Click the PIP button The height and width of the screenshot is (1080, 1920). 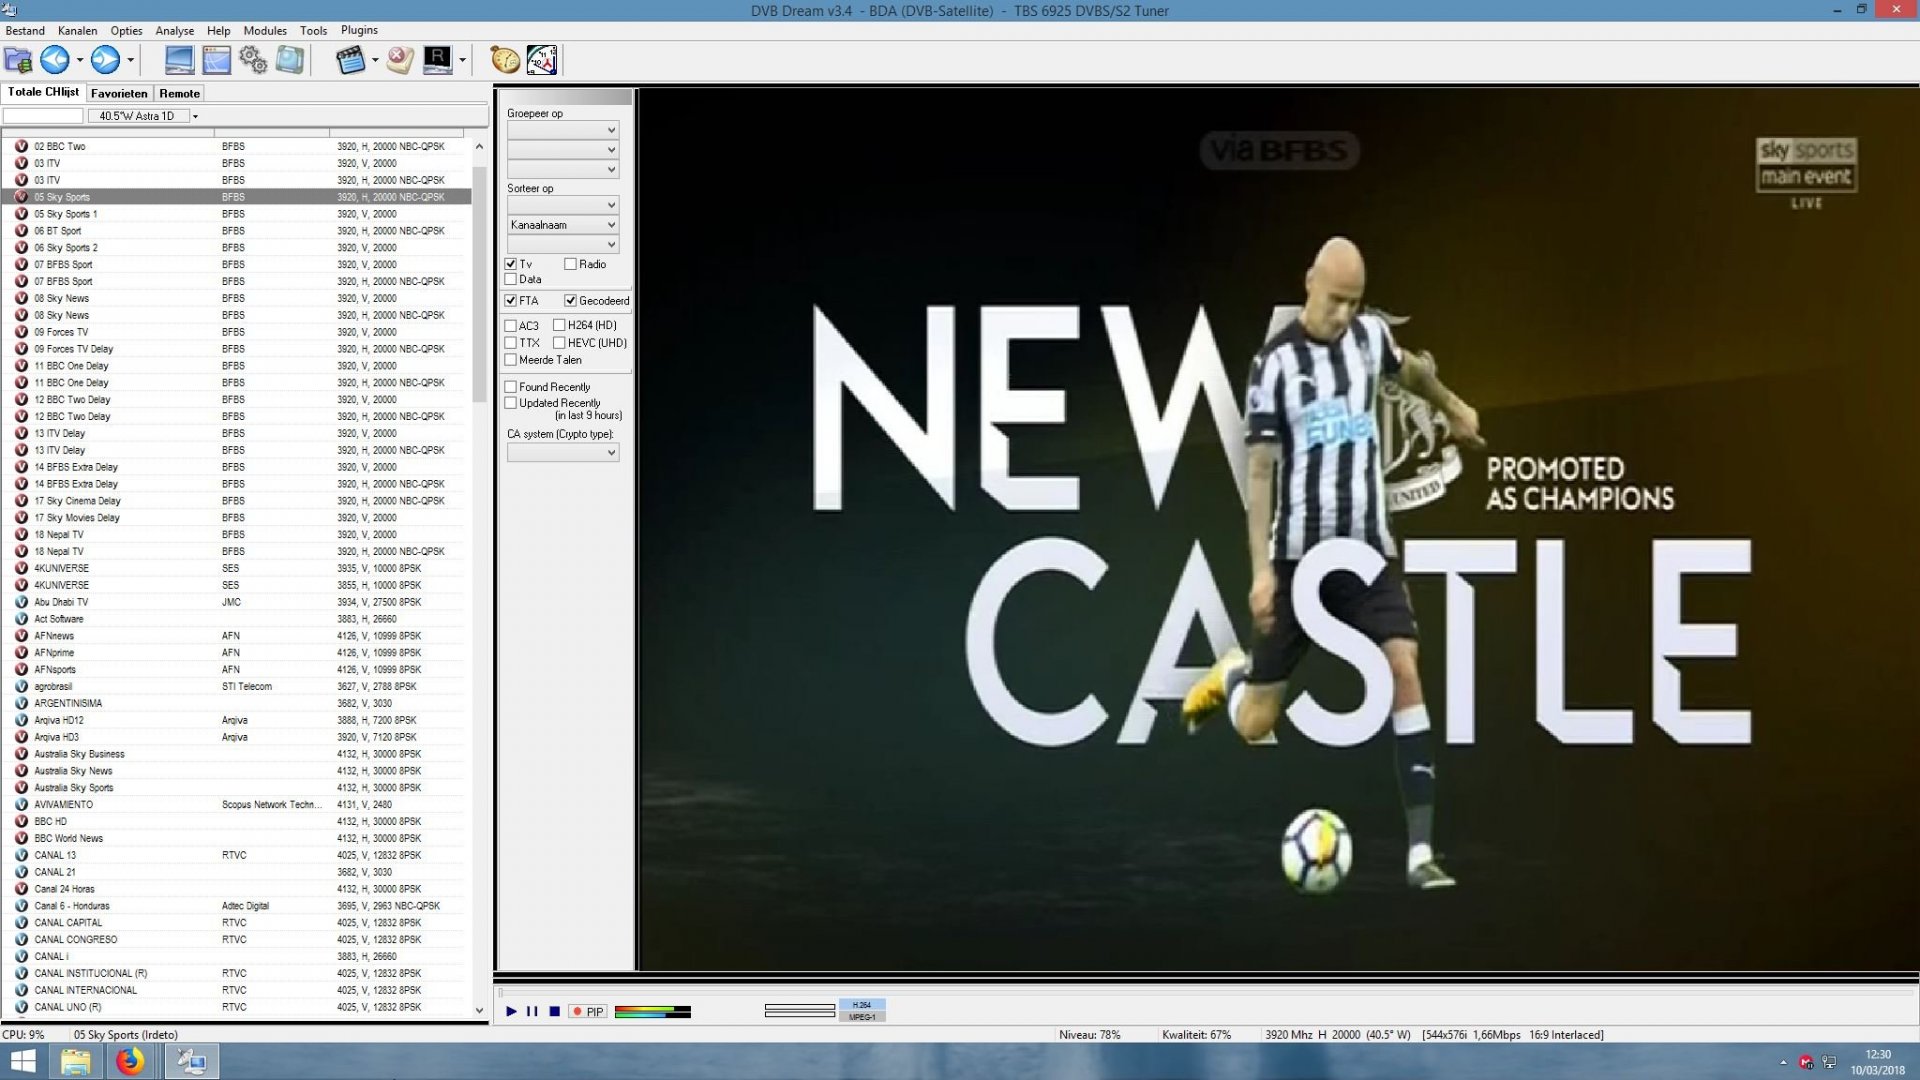click(588, 1012)
